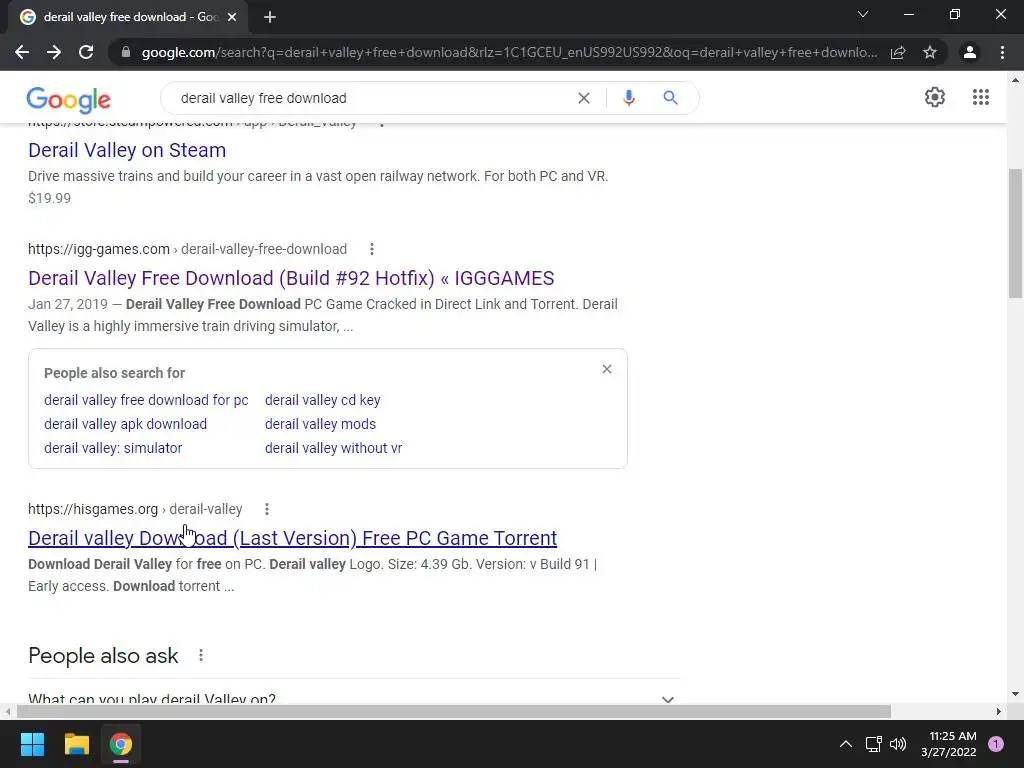Image resolution: width=1024 pixels, height=768 pixels.
Task: Open the volume speaker icon in tray
Action: [x=898, y=744]
